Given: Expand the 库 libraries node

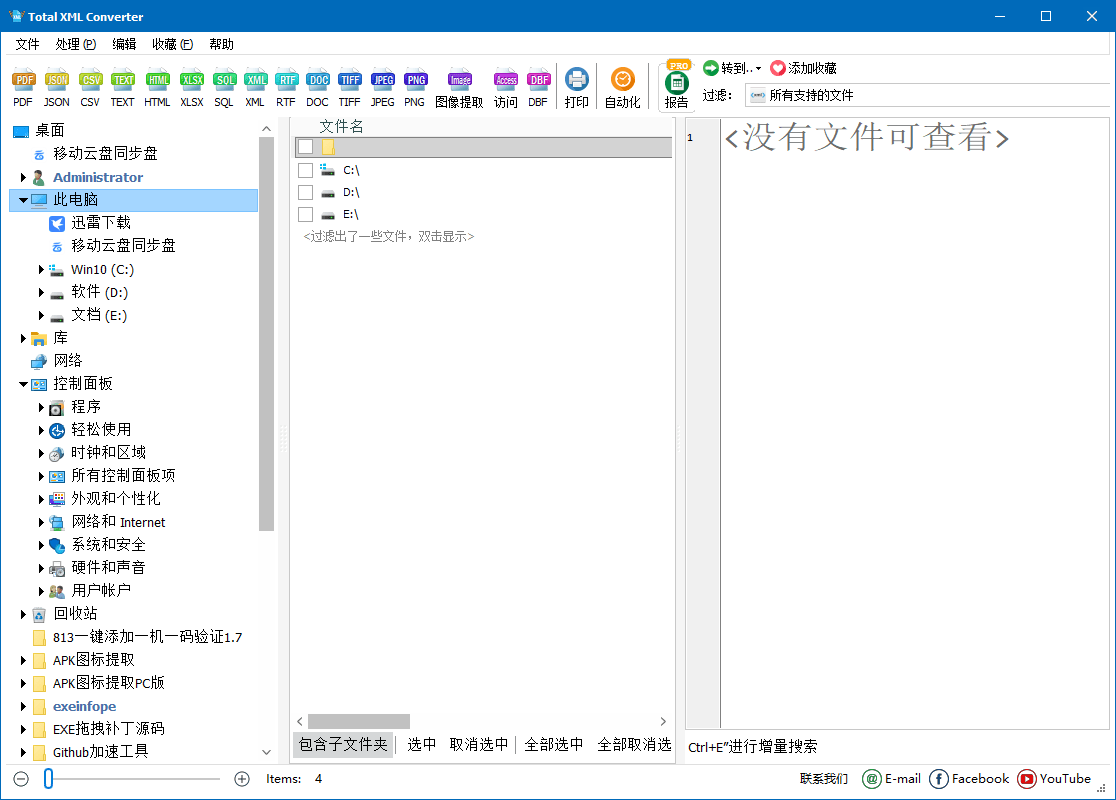Looking at the screenshot, I should point(23,338).
